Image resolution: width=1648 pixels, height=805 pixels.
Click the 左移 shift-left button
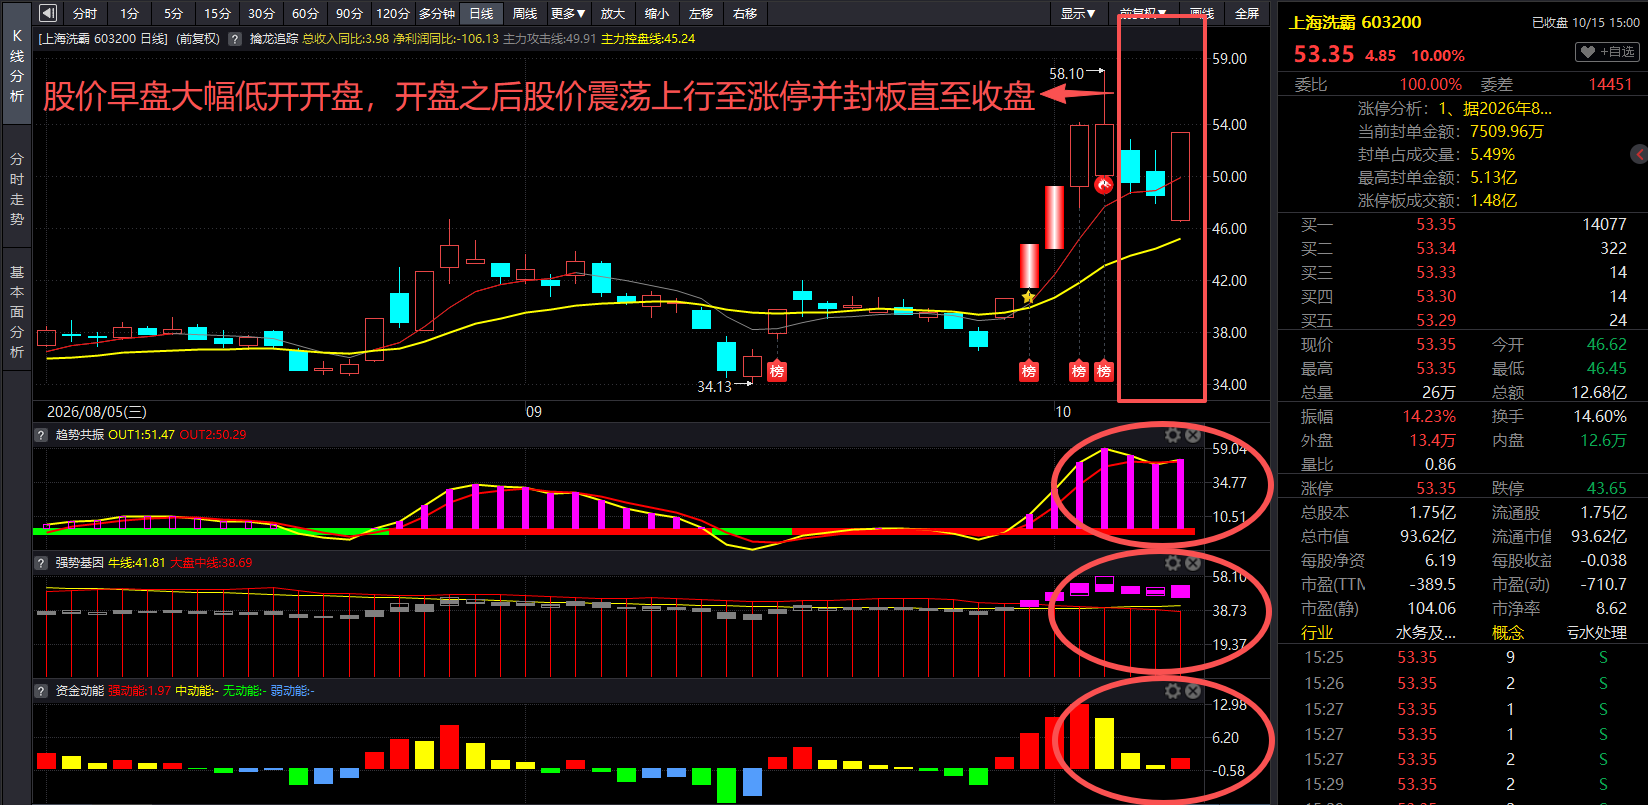pyautogui.click(x=701, y=13)
